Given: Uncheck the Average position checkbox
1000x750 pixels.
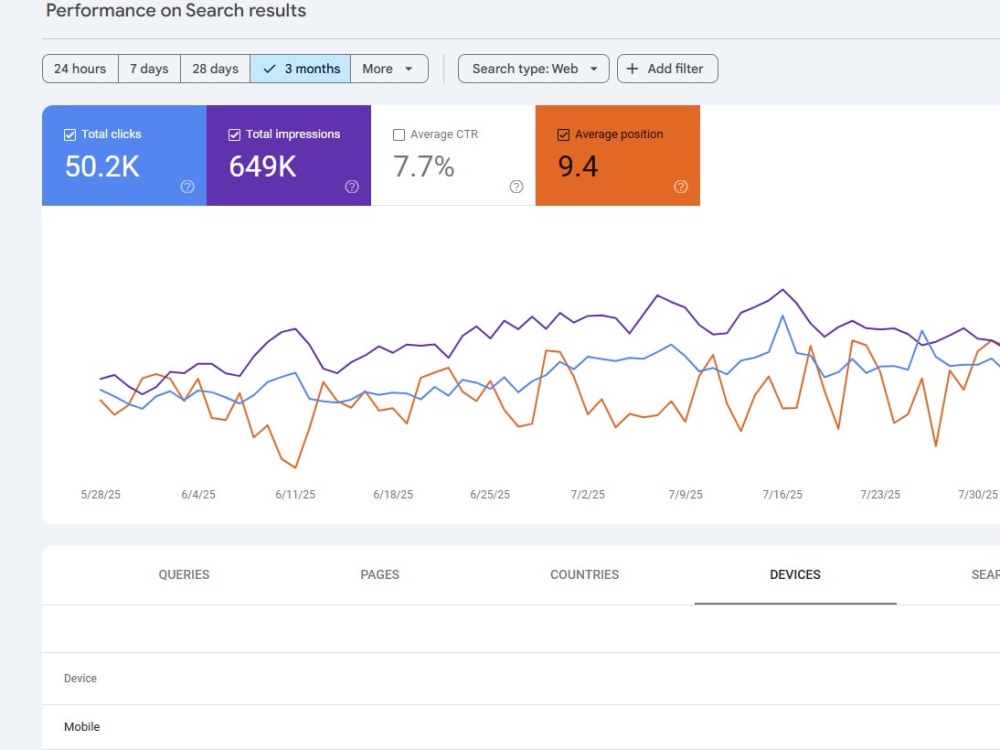Looking at the screenshot, I should [563, 135].
